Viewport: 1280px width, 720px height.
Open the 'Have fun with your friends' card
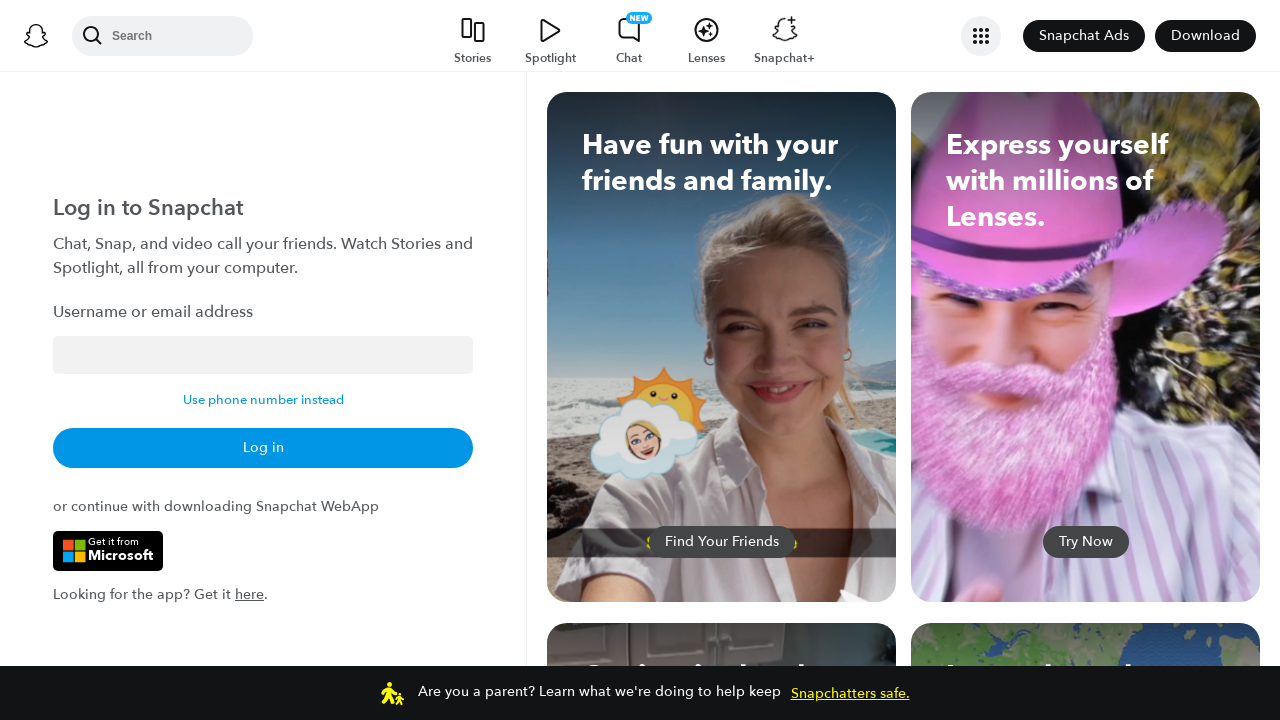[x=721, y=347]
